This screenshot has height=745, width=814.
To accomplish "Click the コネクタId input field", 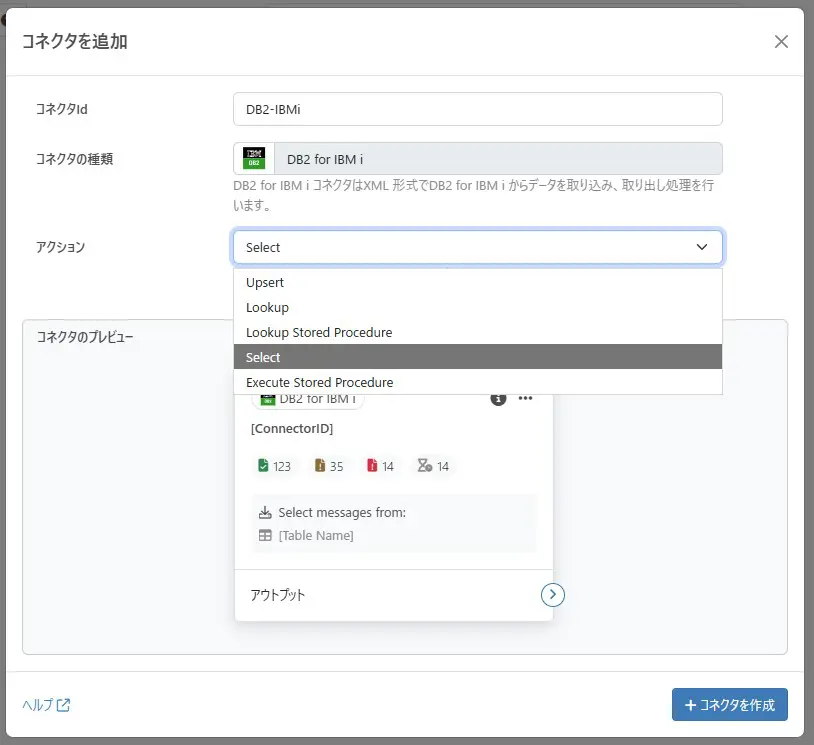I will [x=478, y=109].
